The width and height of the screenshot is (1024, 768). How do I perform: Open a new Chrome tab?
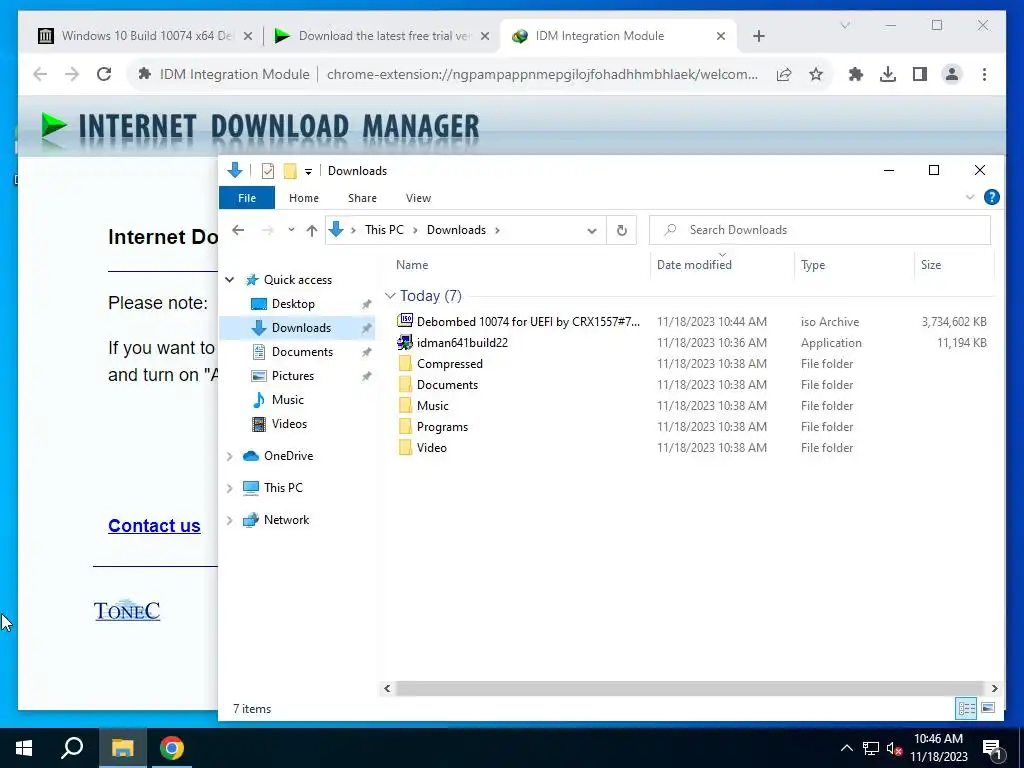click(758, 36)
